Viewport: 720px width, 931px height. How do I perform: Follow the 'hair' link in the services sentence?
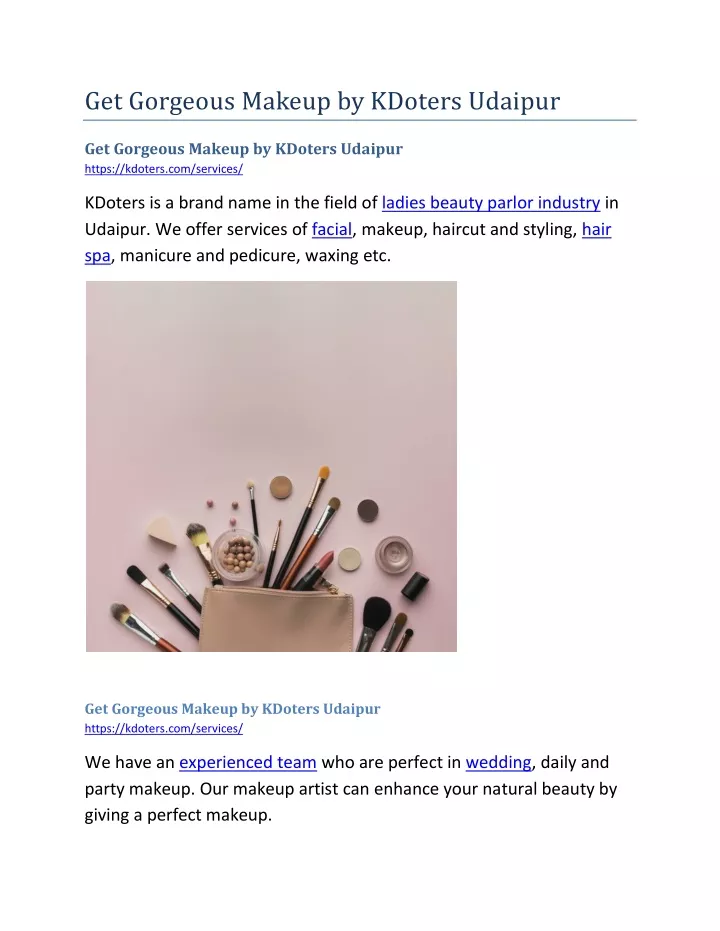tap(597, 229)
